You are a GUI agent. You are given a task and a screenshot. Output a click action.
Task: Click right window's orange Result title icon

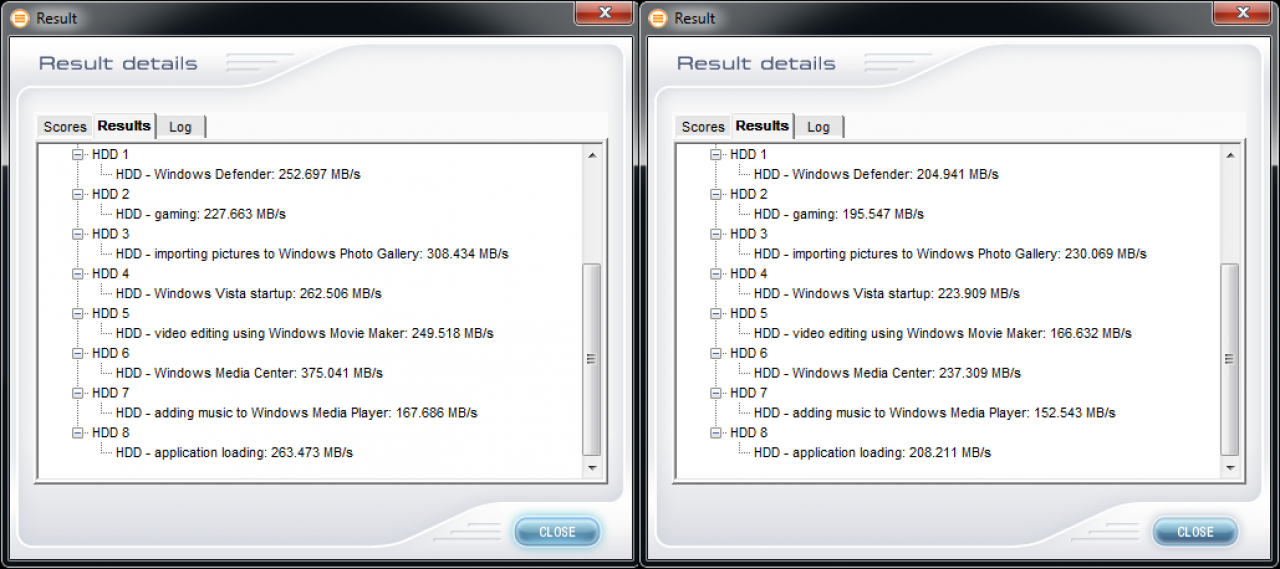pyautogui.click(x=657, y=18)
